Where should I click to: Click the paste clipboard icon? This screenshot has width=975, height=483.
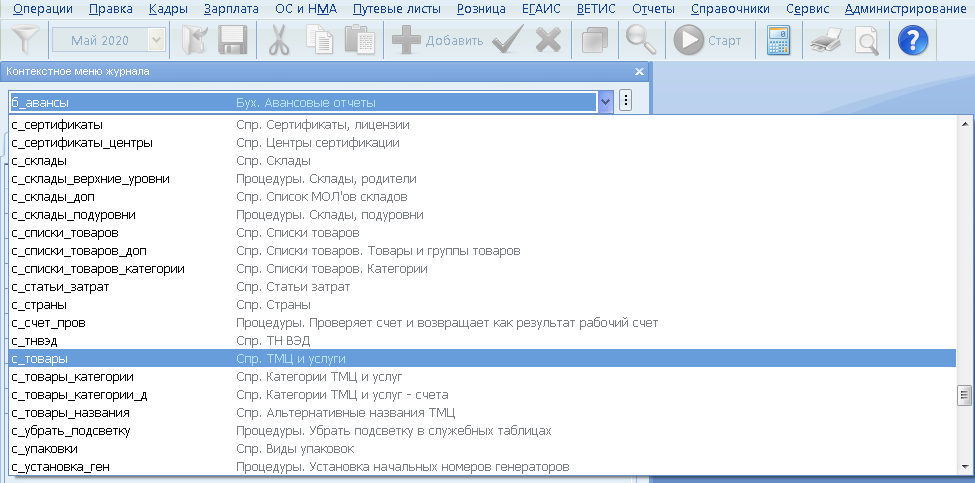(x=358, y=41)
